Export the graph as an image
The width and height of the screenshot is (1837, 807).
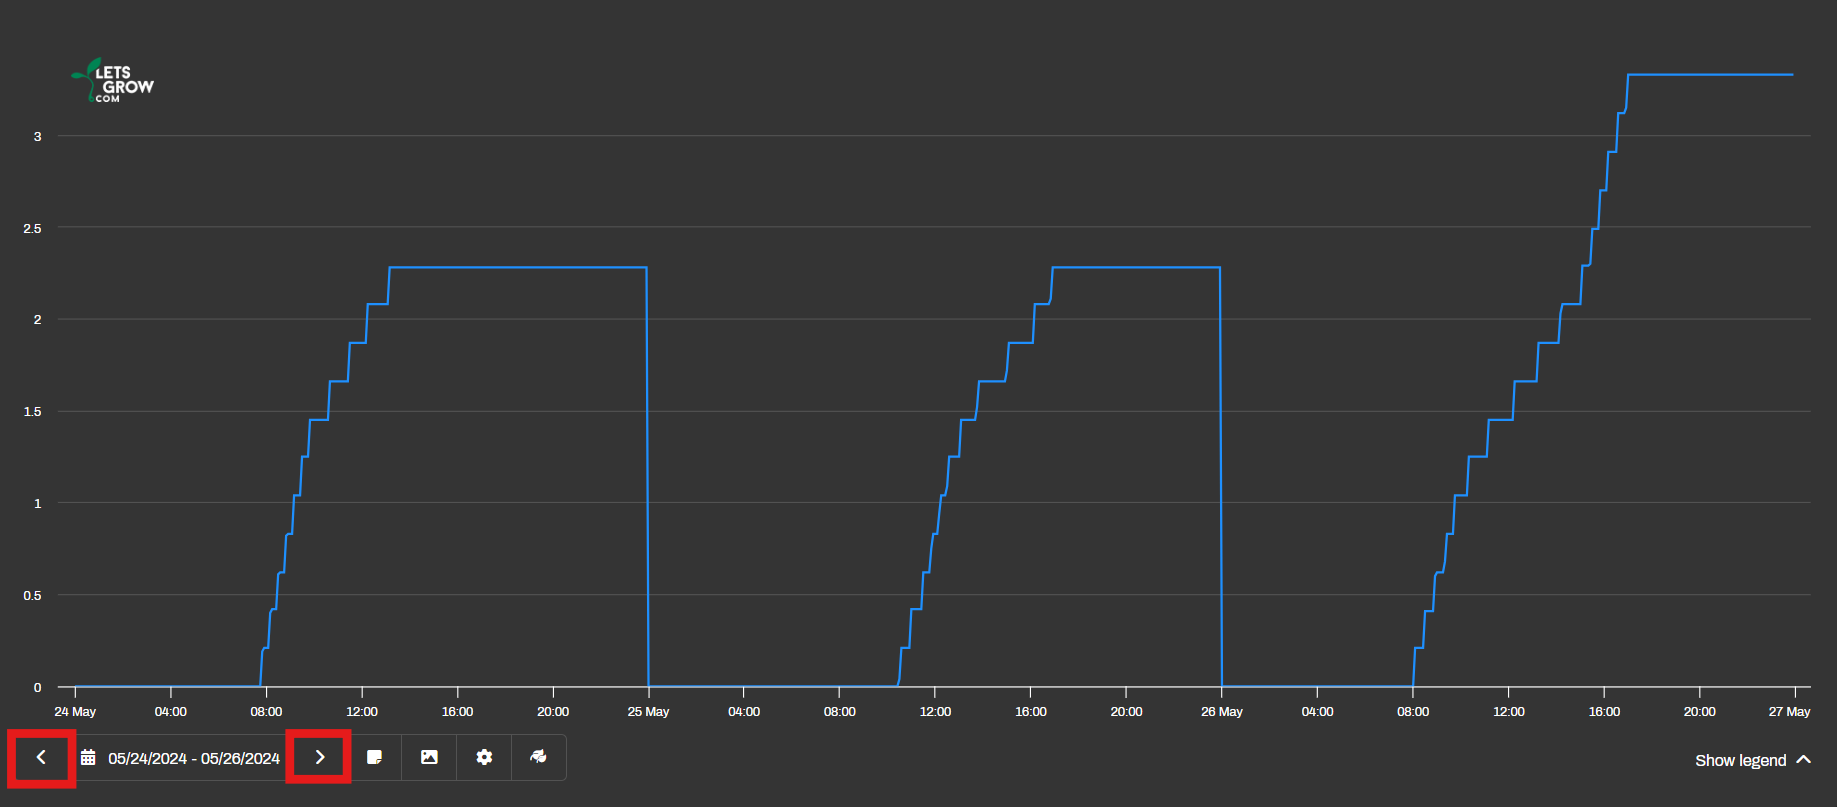[x=429, y=758]
